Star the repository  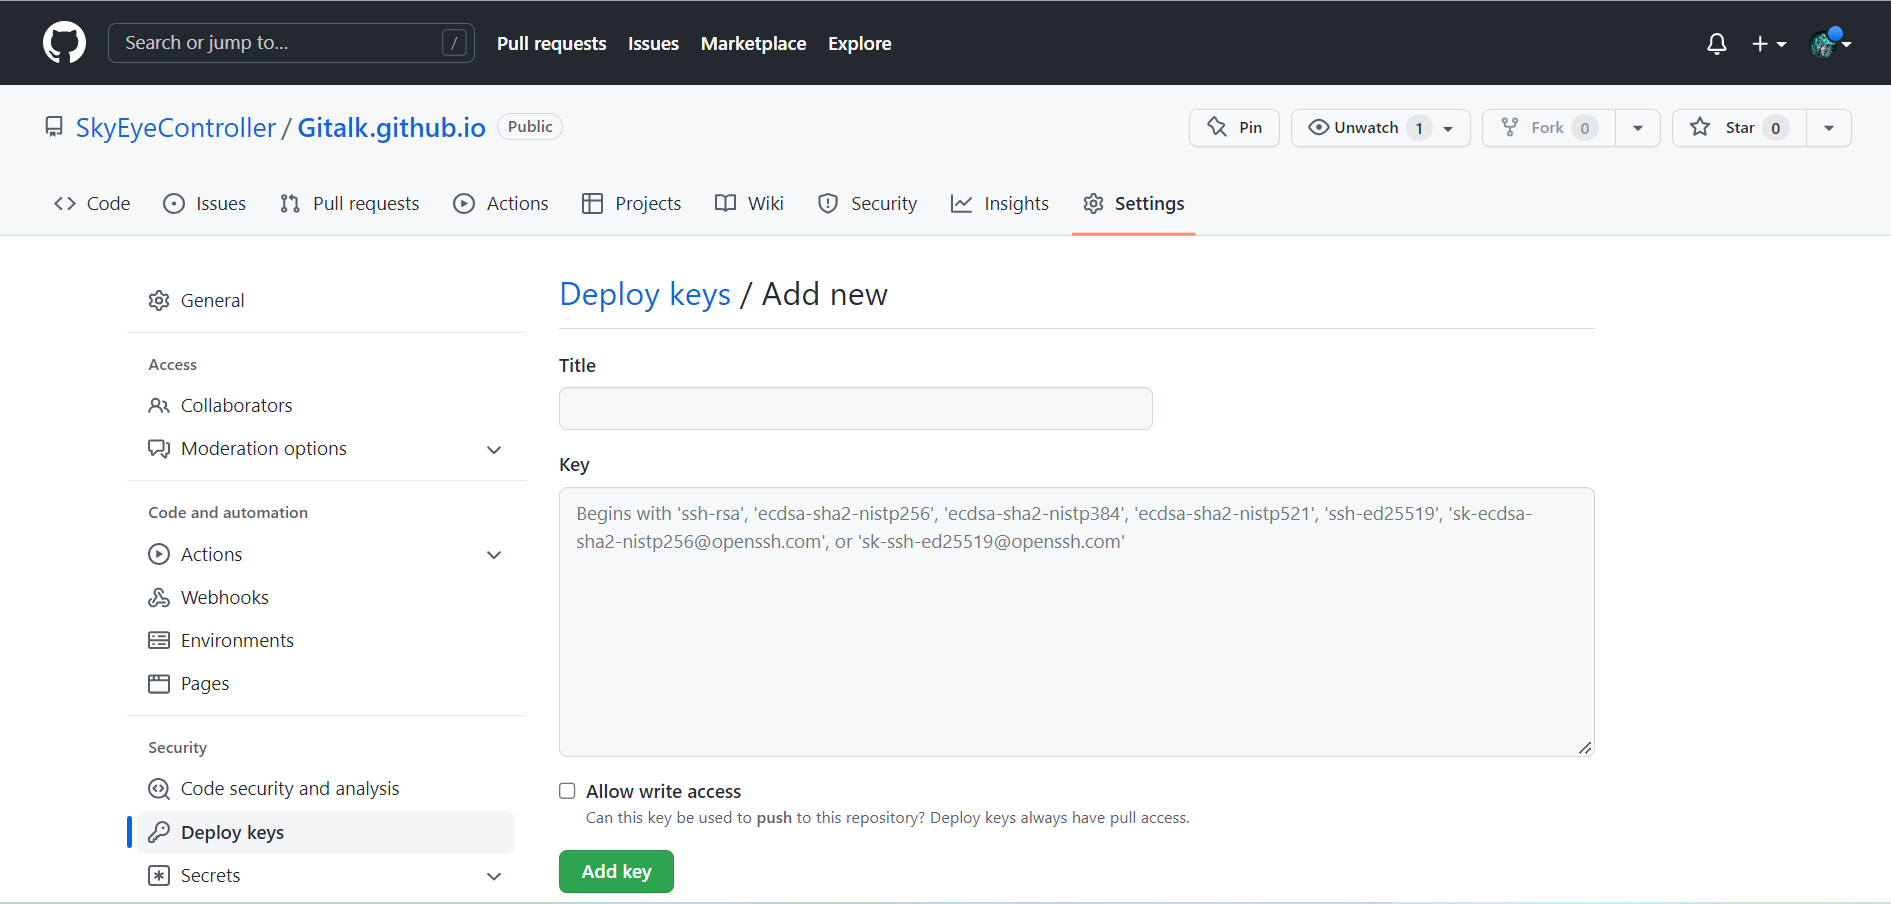tap(1739, 128)
